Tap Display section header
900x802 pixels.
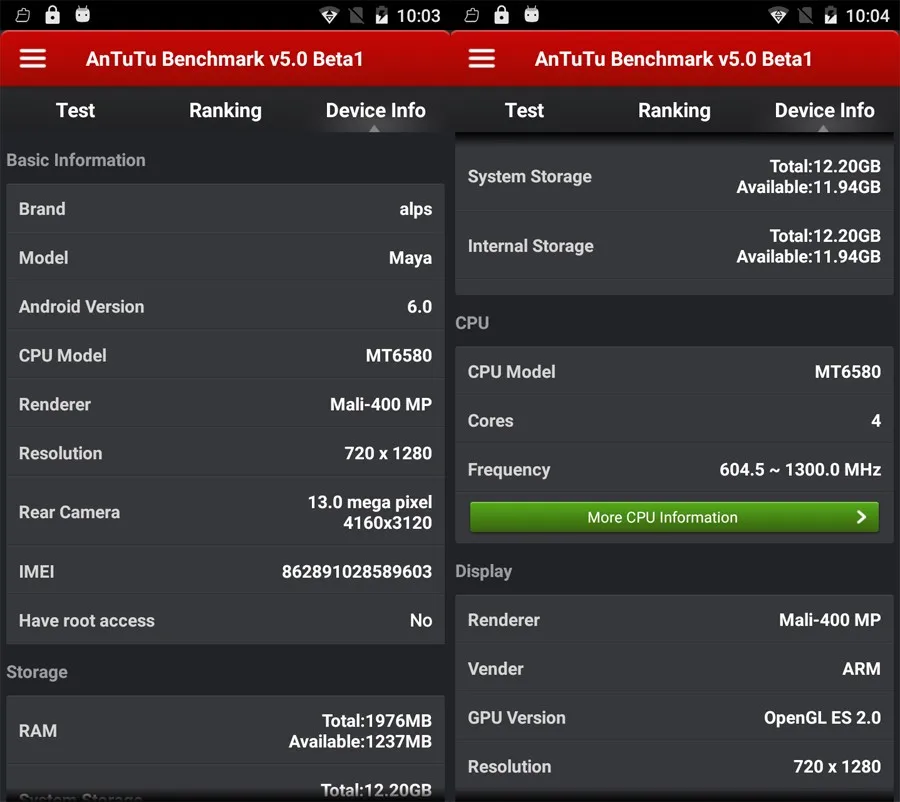[483, 571]
